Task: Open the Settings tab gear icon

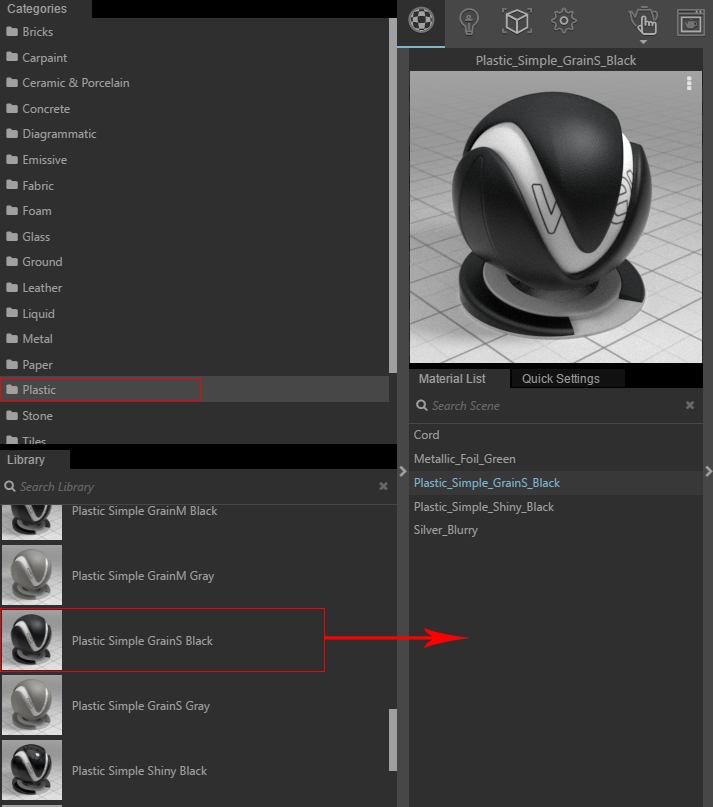Action: pyautogui.click(x=564, y=21)
